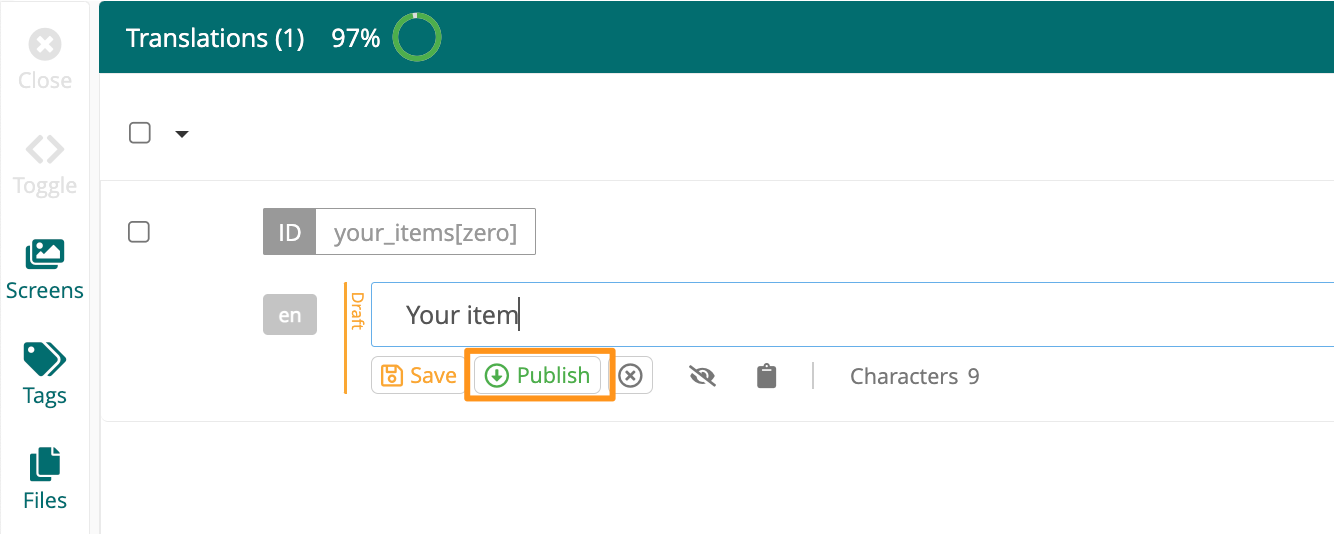1334x534 pixels.
Task: Expand the bulk selection dropdown arrow
Action: coord(182,133)
